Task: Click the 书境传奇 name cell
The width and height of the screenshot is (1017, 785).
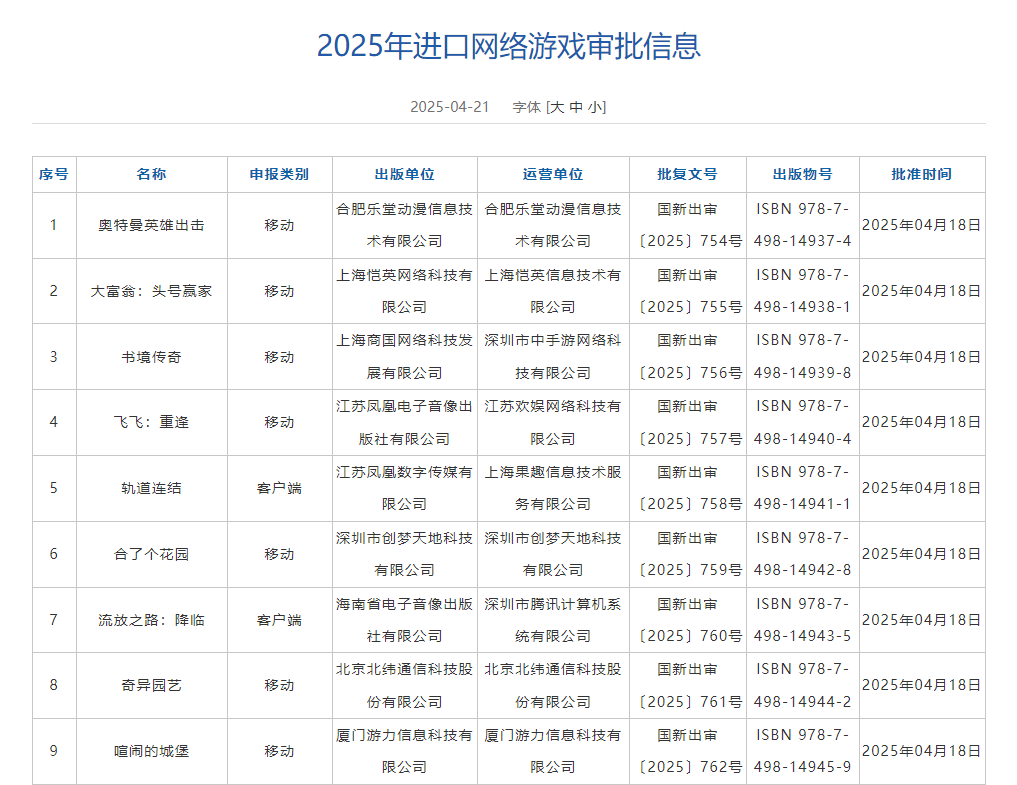Action: pos(151,357)
